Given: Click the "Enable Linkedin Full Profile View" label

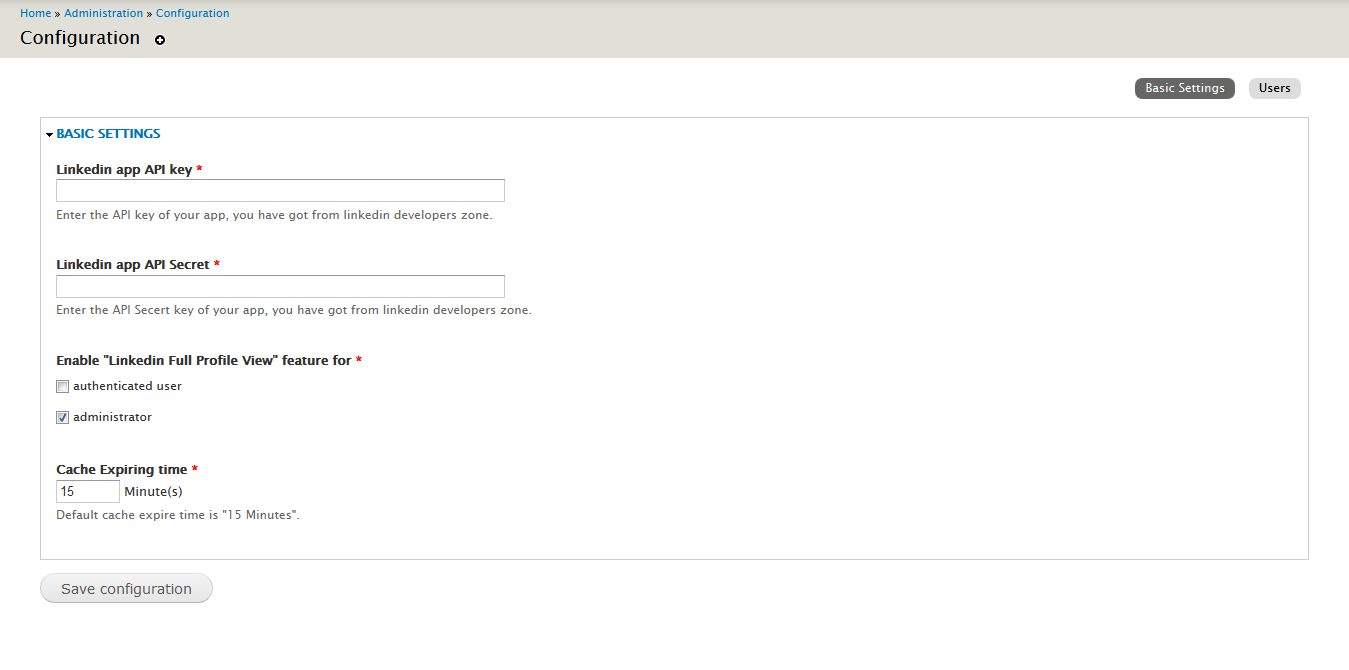Looking at the screenshot, I should [204, 360].
